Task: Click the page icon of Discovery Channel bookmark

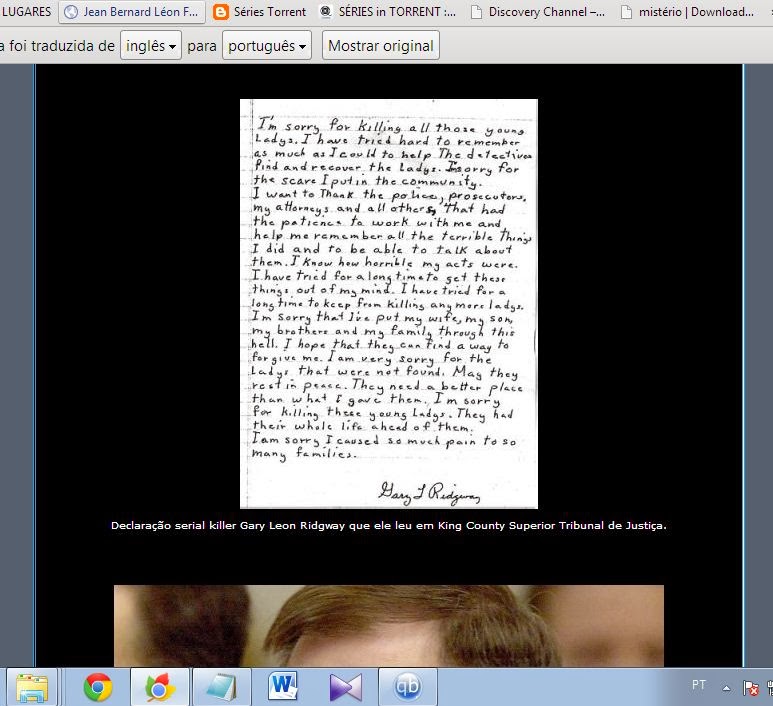Action: (x=476, y=12)
